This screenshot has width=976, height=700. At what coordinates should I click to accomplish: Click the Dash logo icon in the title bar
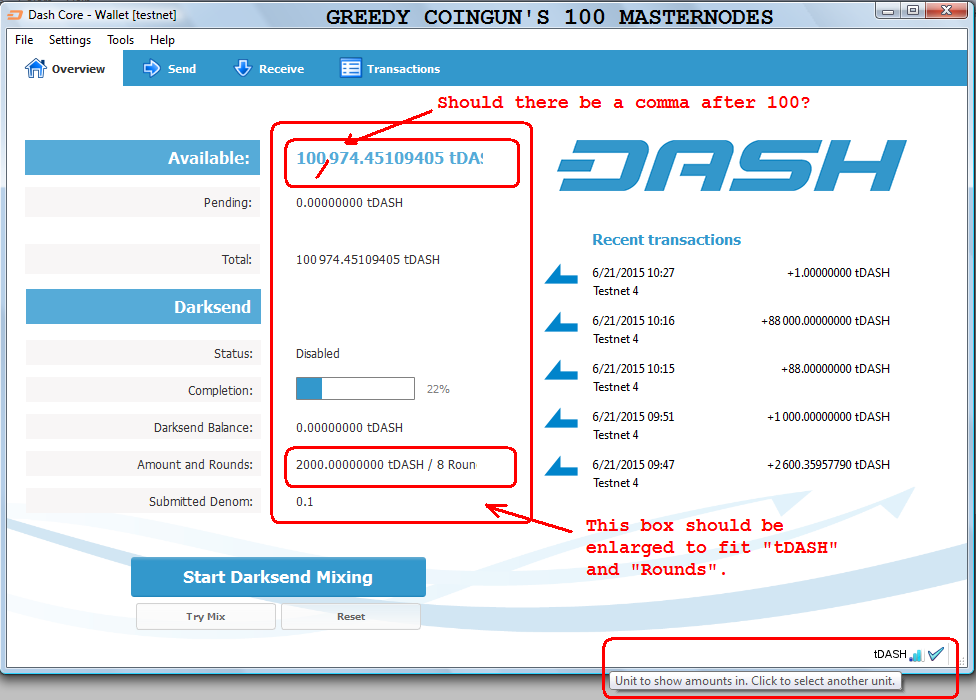(x=14, y=14)
